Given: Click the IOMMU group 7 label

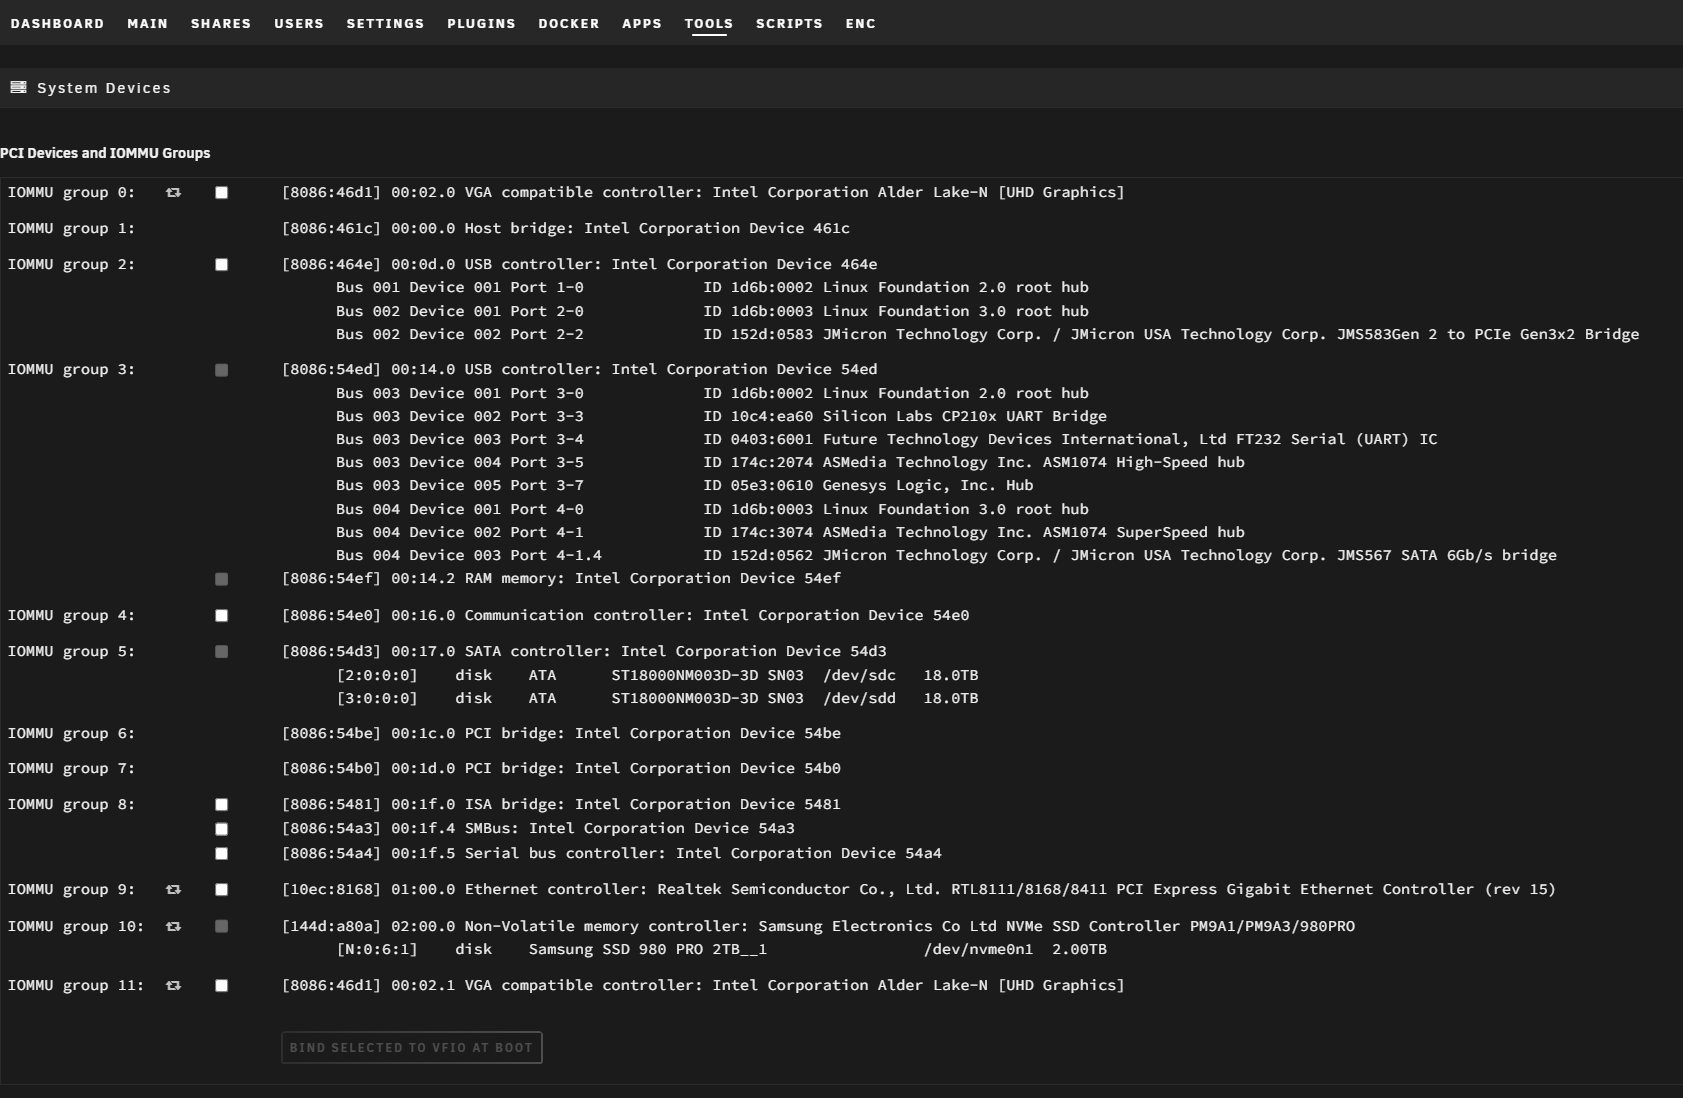Looking at the screenshot, I should point(71,769).
